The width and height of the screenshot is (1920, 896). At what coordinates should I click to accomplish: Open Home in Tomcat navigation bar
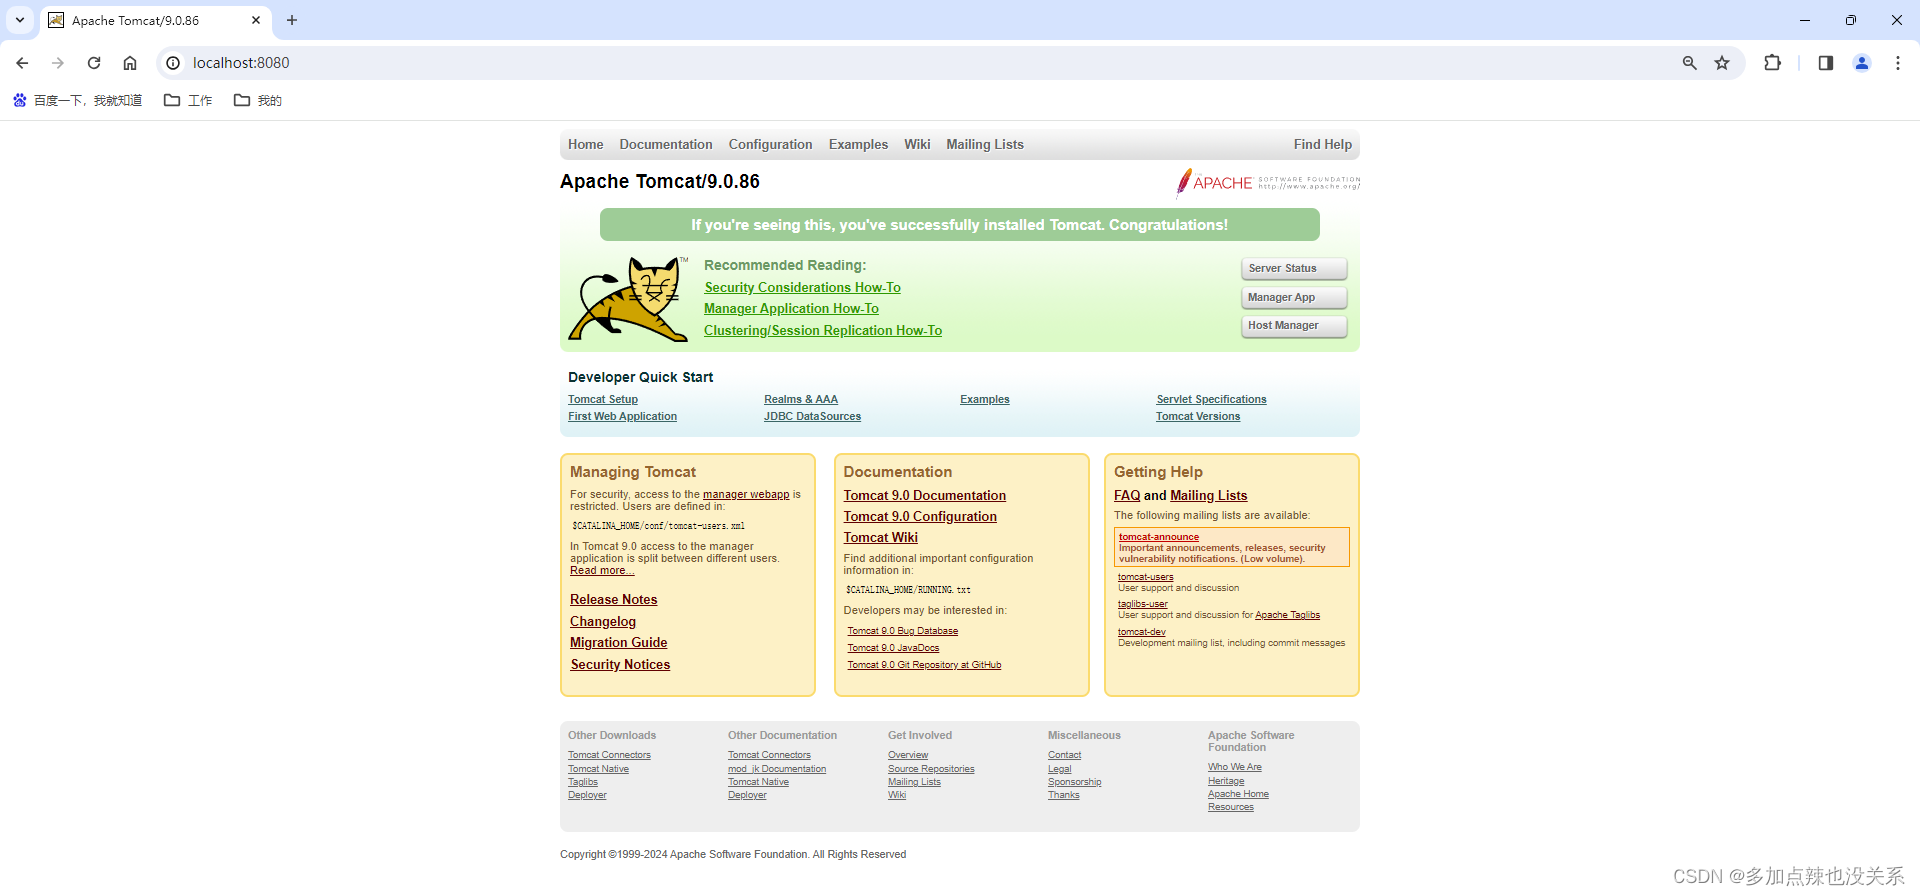[586, 144]
